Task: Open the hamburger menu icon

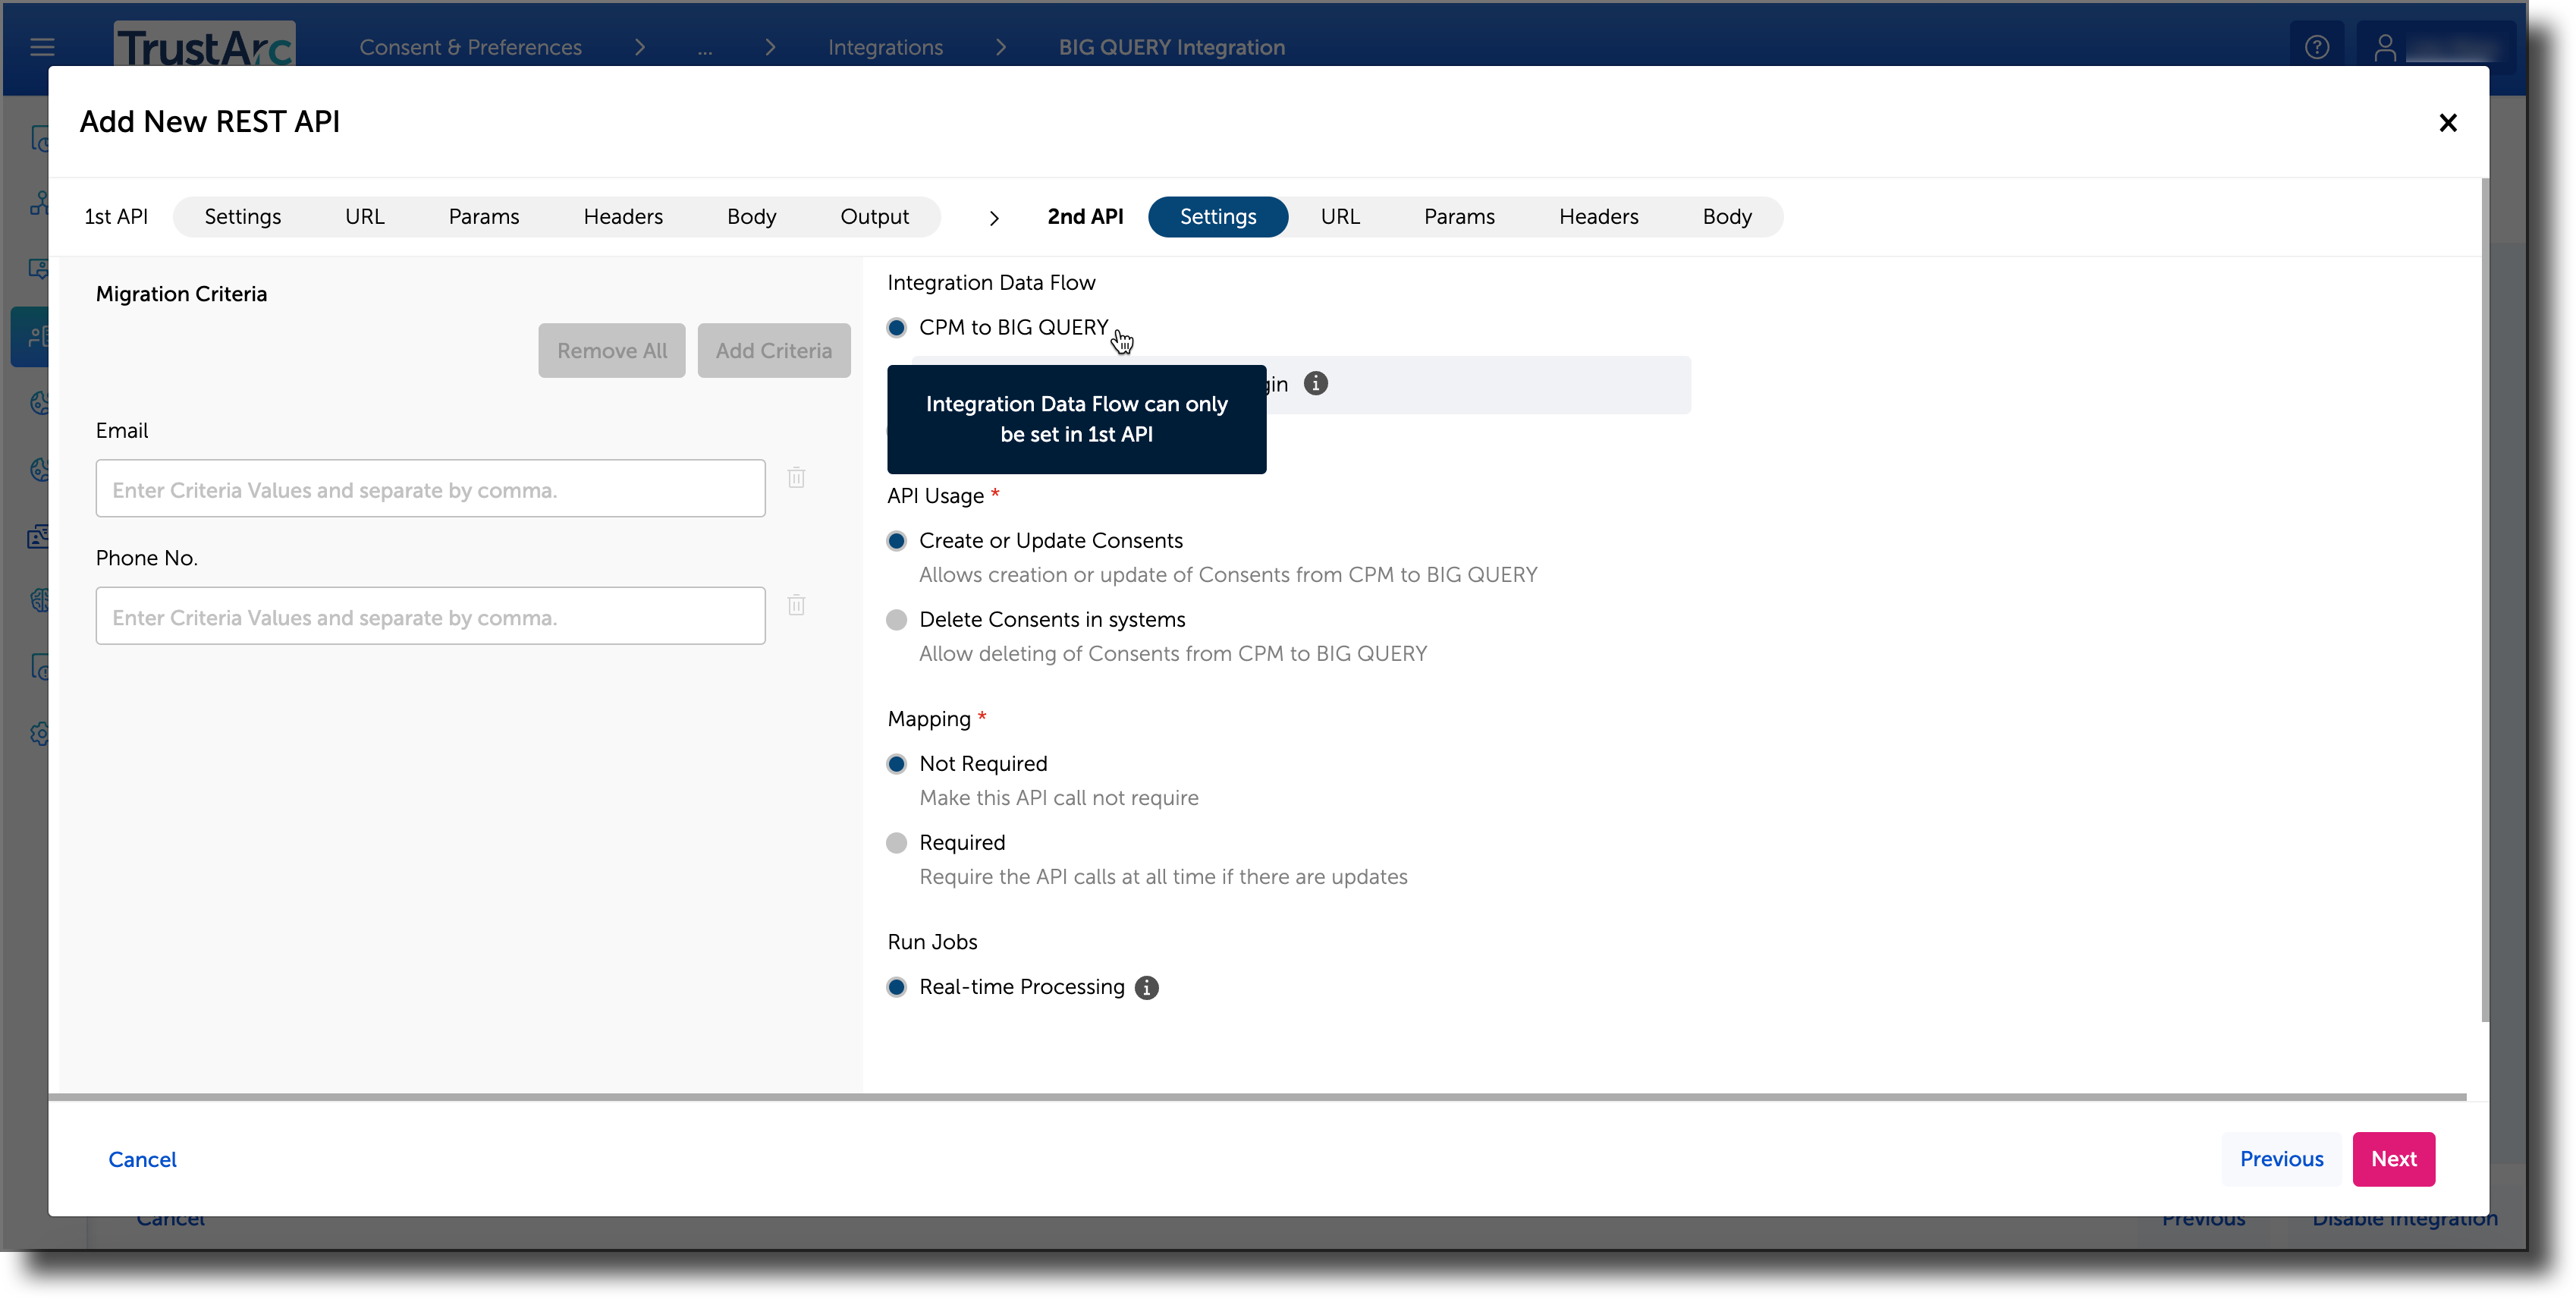Action: tap(42, 47)
